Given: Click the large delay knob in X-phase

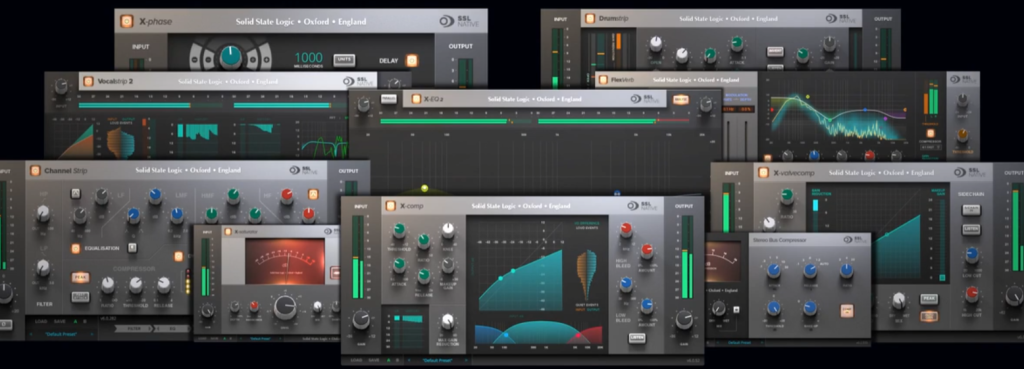Looking at the screenshot, I should pos(230,57).
